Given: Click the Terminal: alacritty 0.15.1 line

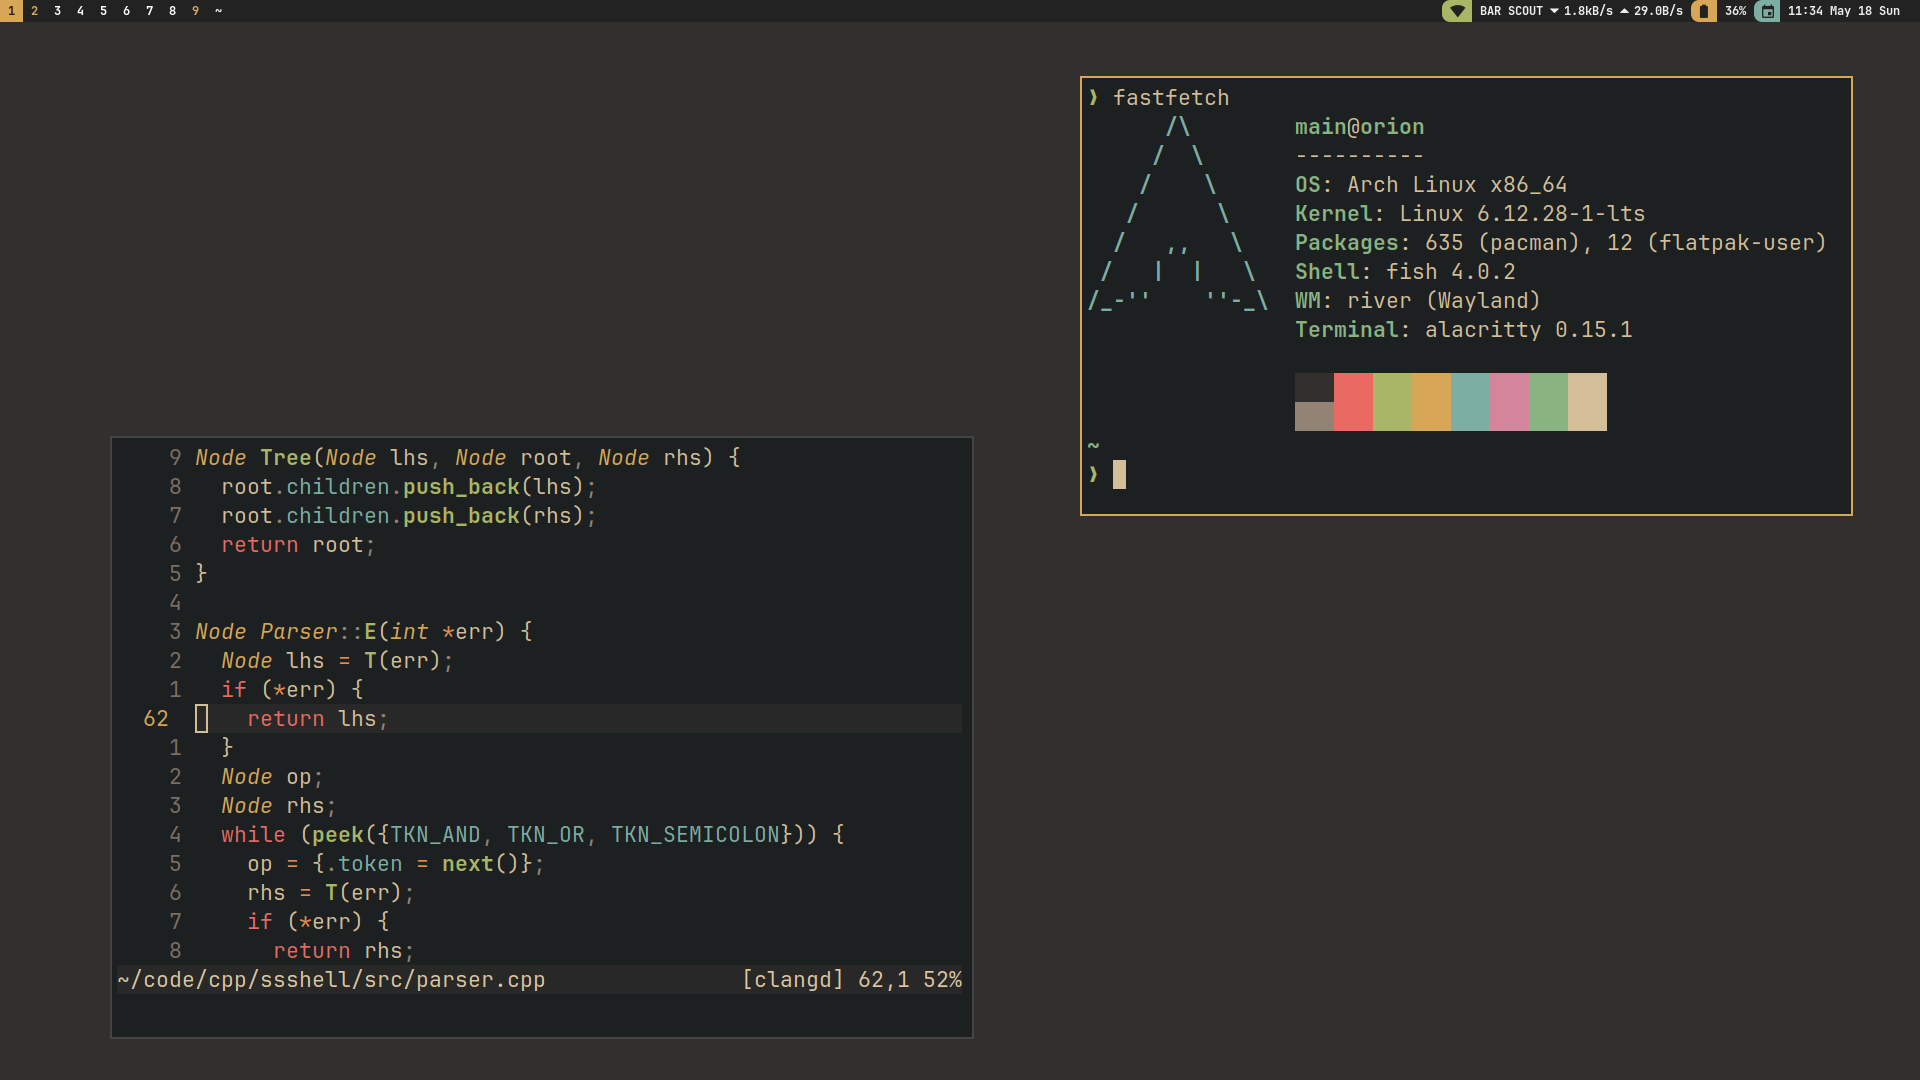Looking at the screenshot, I should tap(1463, 330).
